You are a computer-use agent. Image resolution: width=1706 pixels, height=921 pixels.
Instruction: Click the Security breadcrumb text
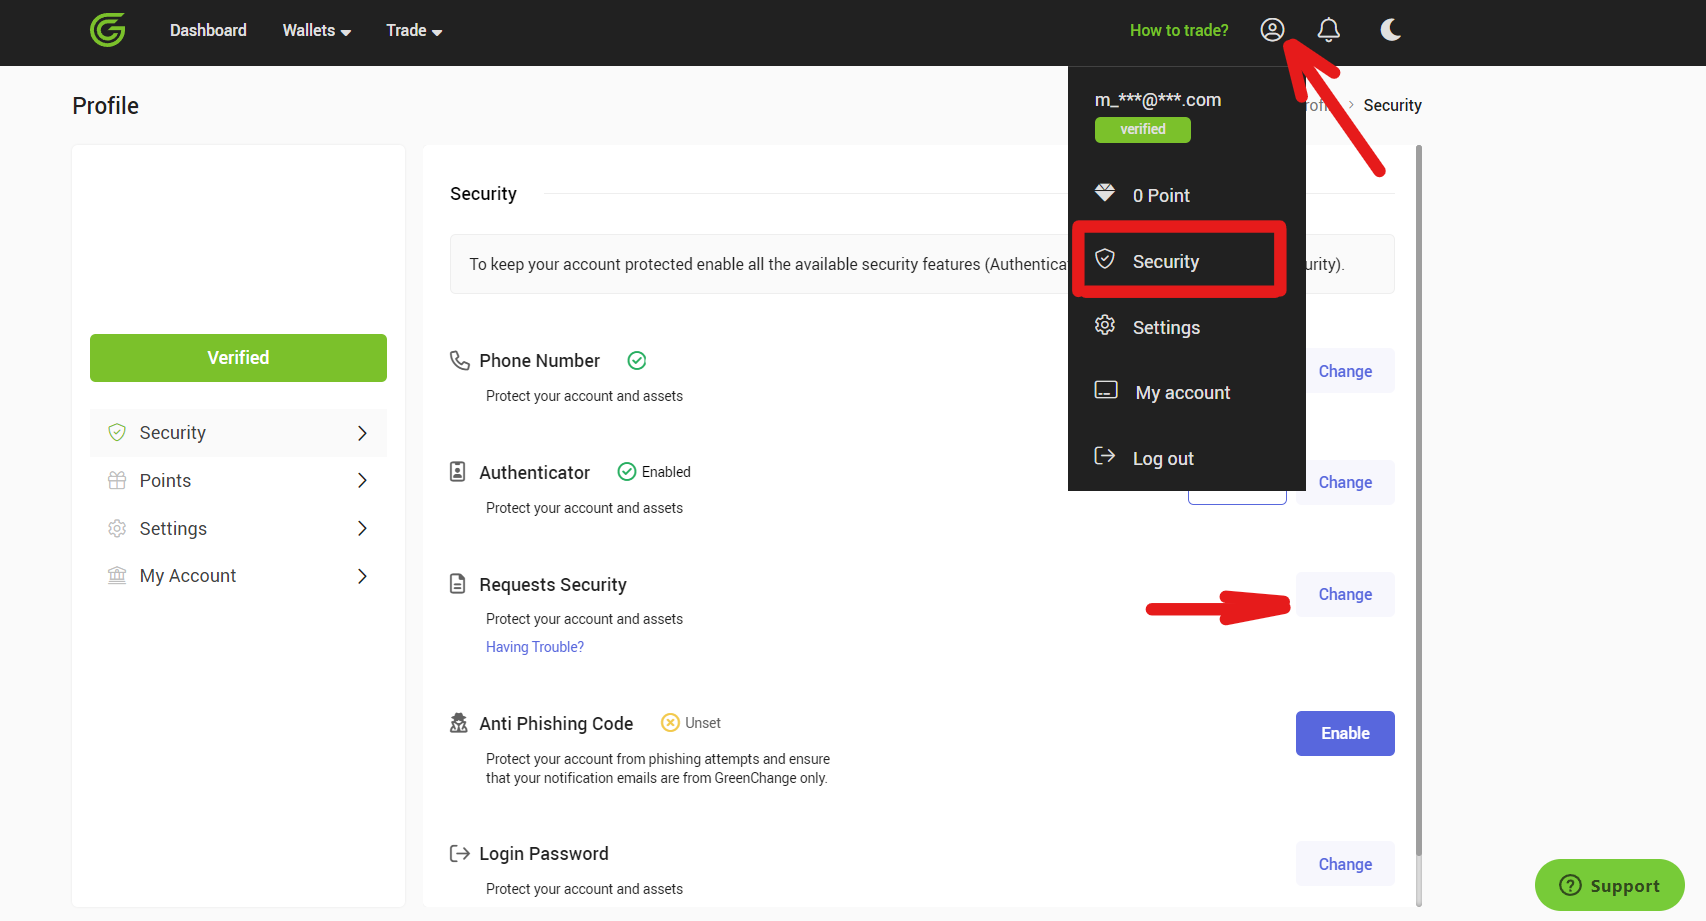[1392, 105]
